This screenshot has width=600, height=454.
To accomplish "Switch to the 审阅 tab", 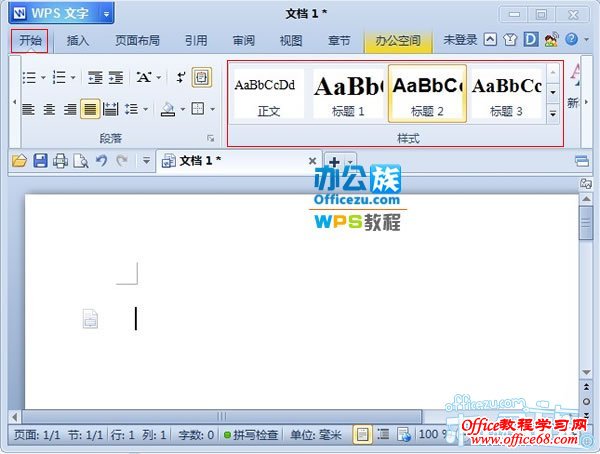I will point(243,40).
